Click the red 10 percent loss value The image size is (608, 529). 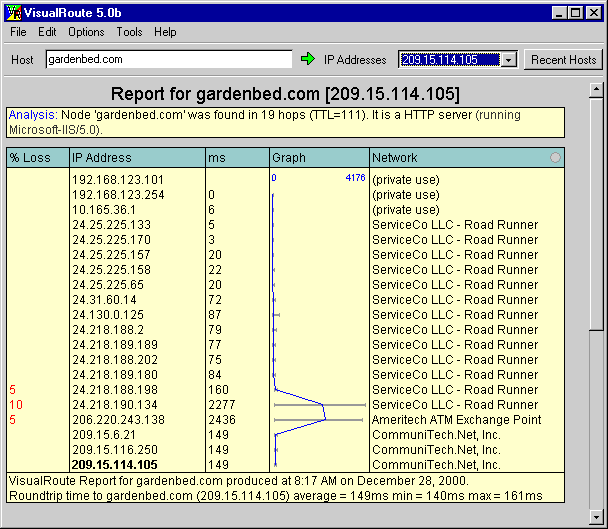(16, 405)
